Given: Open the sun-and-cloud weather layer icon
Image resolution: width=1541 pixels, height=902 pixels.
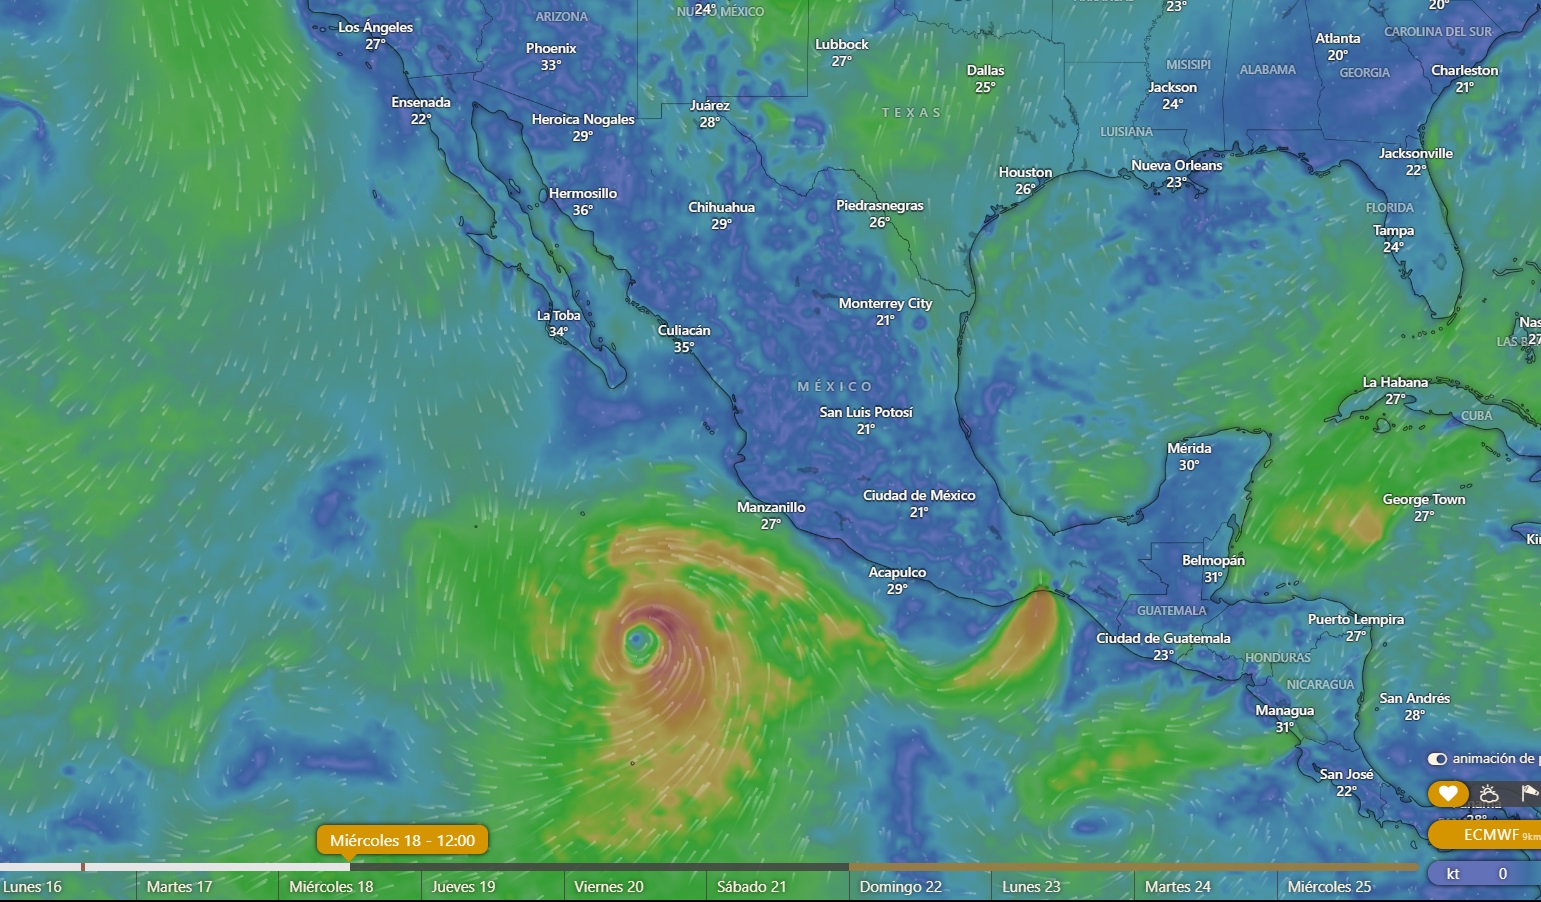Looking at the screenshot, I should click(x=1489, y=794).
